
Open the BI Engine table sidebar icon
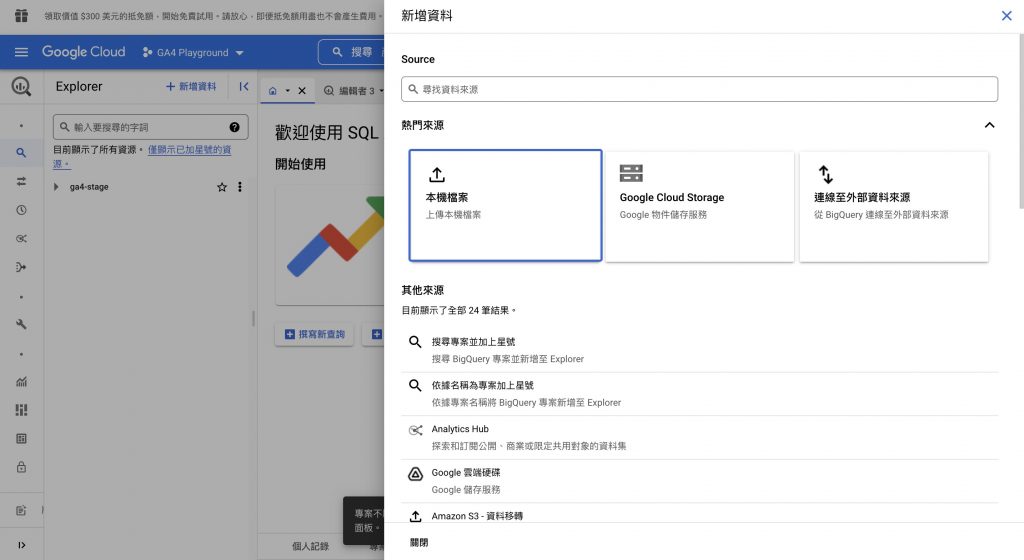click(x=21, y=439)
